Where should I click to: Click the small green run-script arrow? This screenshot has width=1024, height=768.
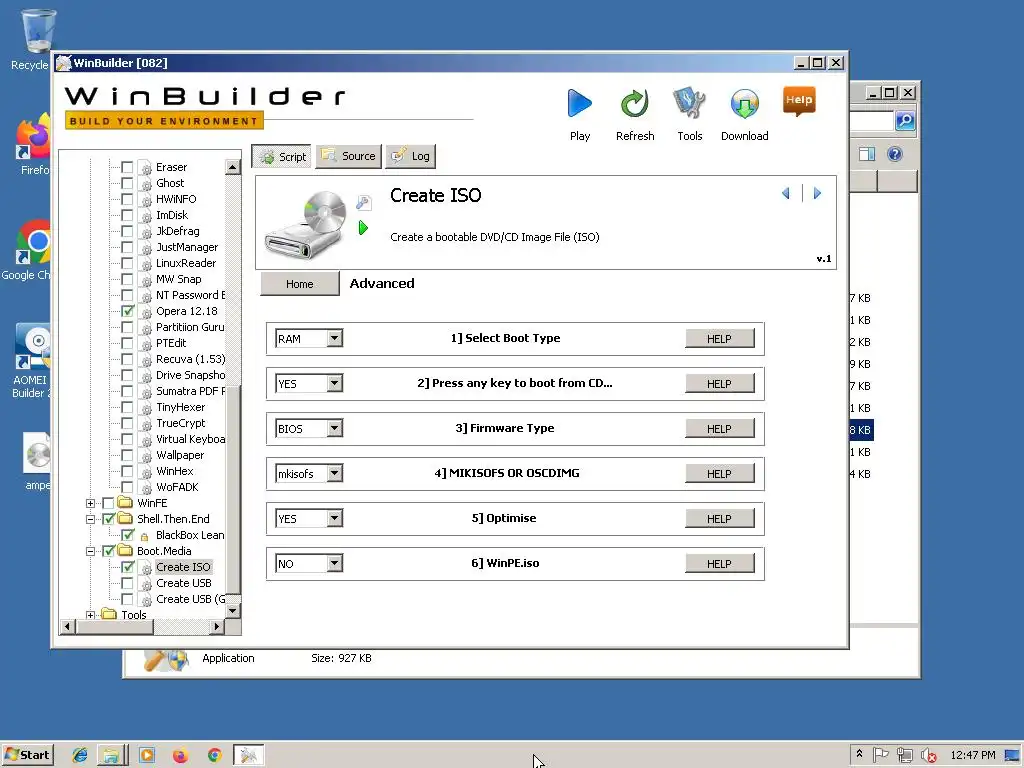[x=364, y=228]
